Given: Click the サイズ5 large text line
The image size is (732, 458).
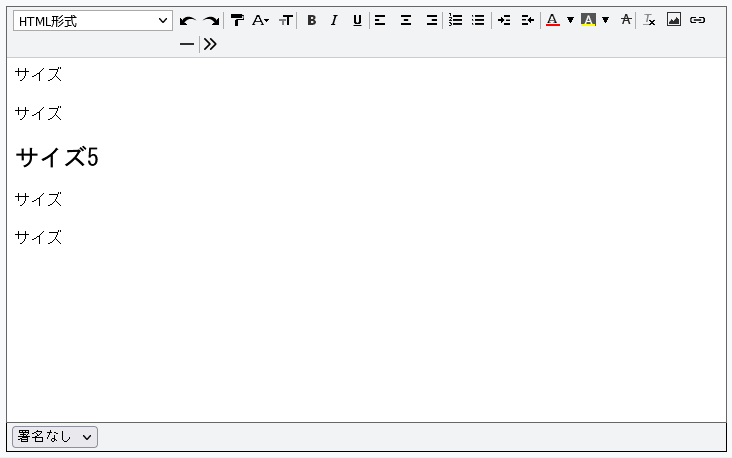Looking at the screenshot, I should tap(57, 157).
